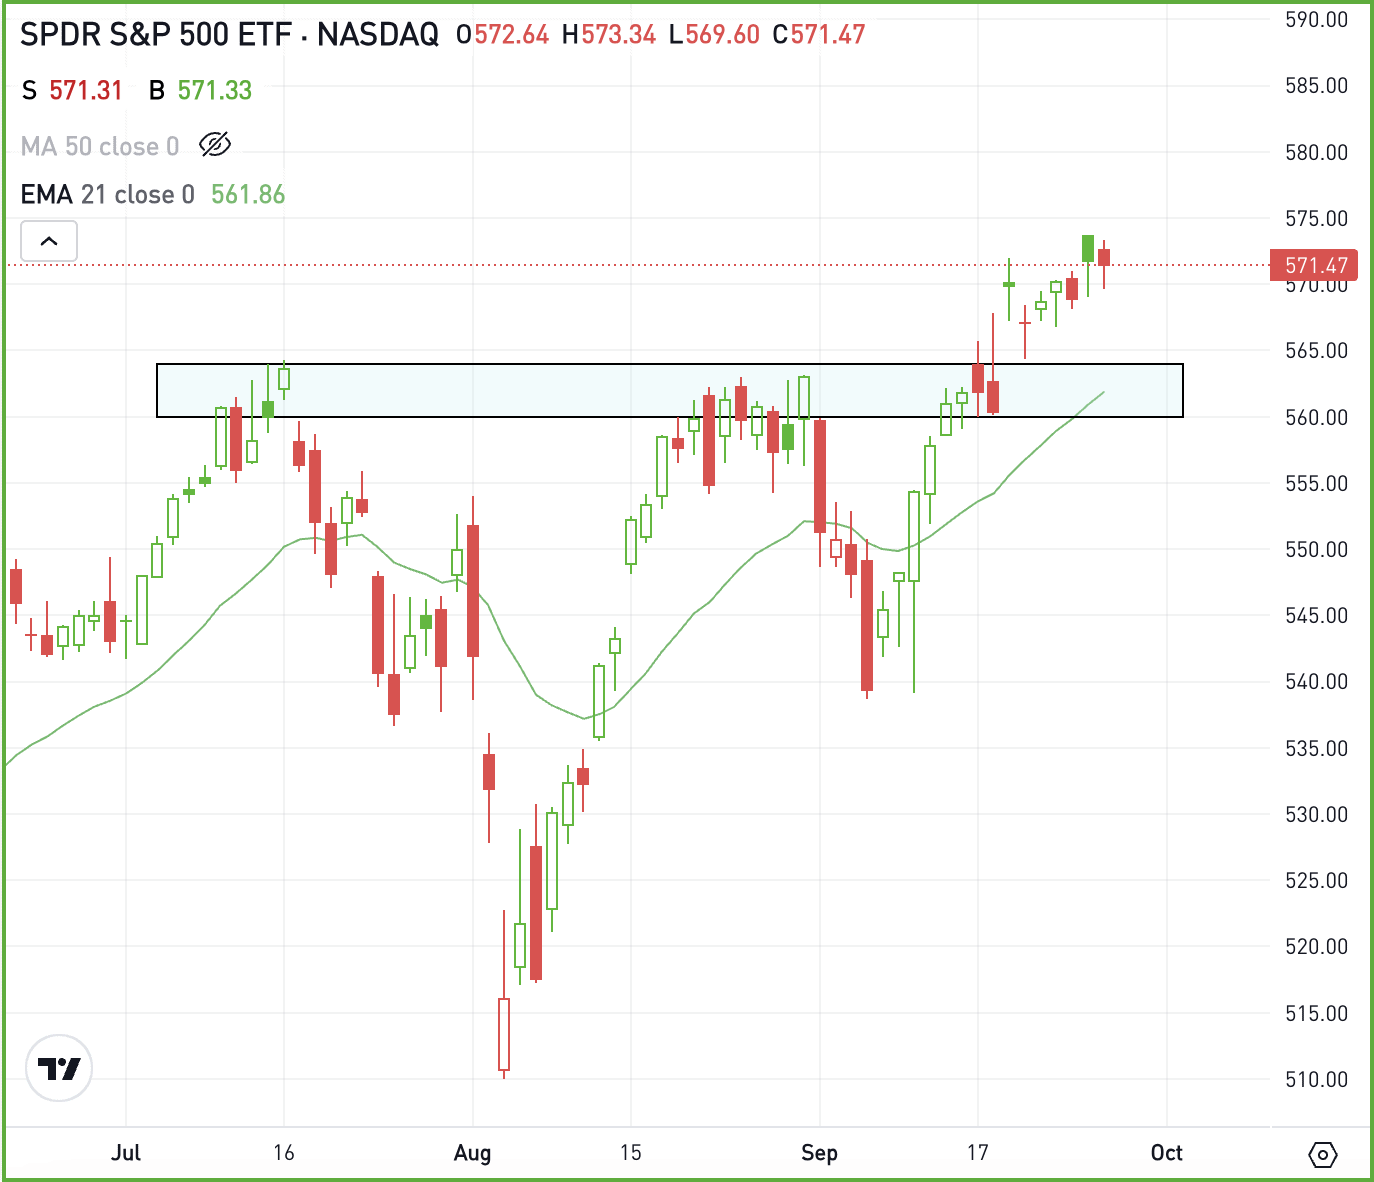Image resolution: width=1374 pixels, height=1182 pixels.
Task: Click the 510.00 price axis label
Action: 1316,1079
